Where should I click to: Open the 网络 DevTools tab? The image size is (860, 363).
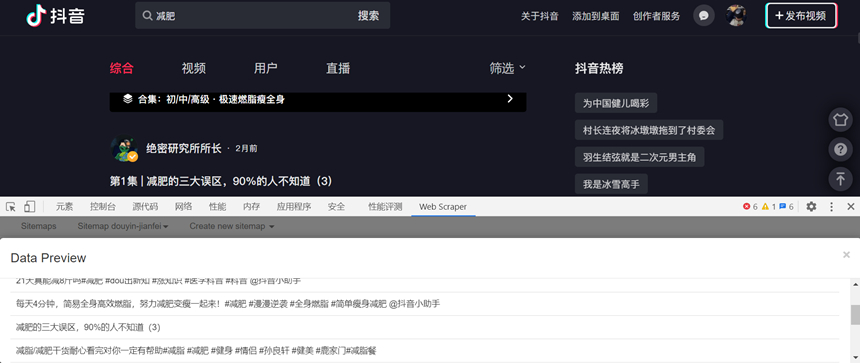(x=184, y=207)
